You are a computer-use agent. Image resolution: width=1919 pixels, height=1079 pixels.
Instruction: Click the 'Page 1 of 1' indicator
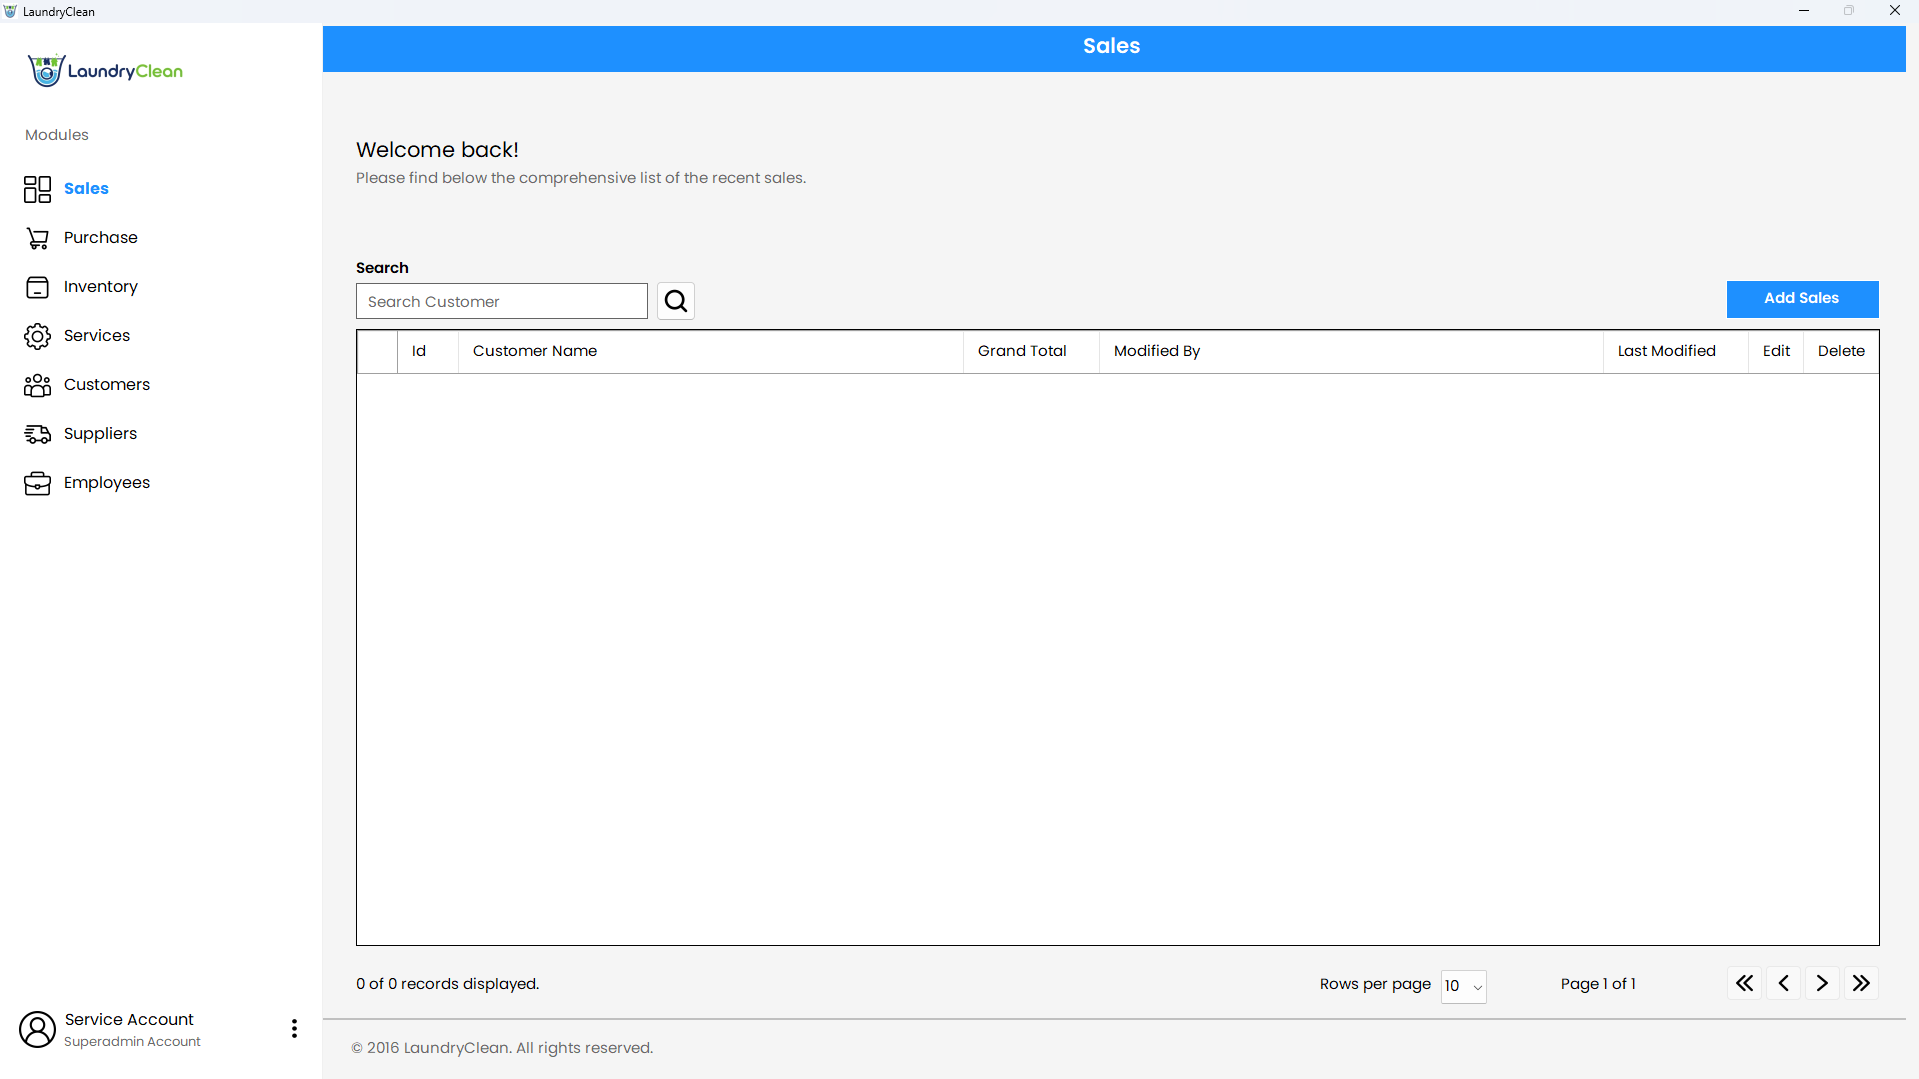pos(1598,984)
